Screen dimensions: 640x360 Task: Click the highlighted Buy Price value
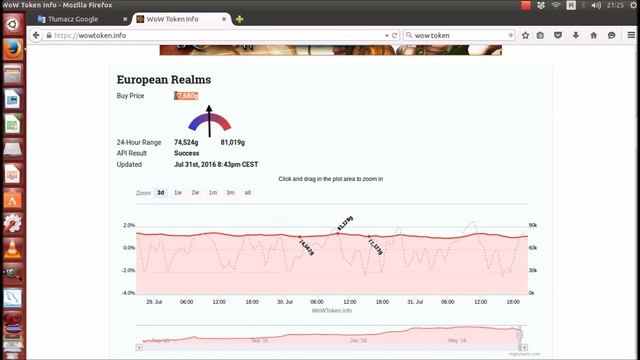click(186, 96)
